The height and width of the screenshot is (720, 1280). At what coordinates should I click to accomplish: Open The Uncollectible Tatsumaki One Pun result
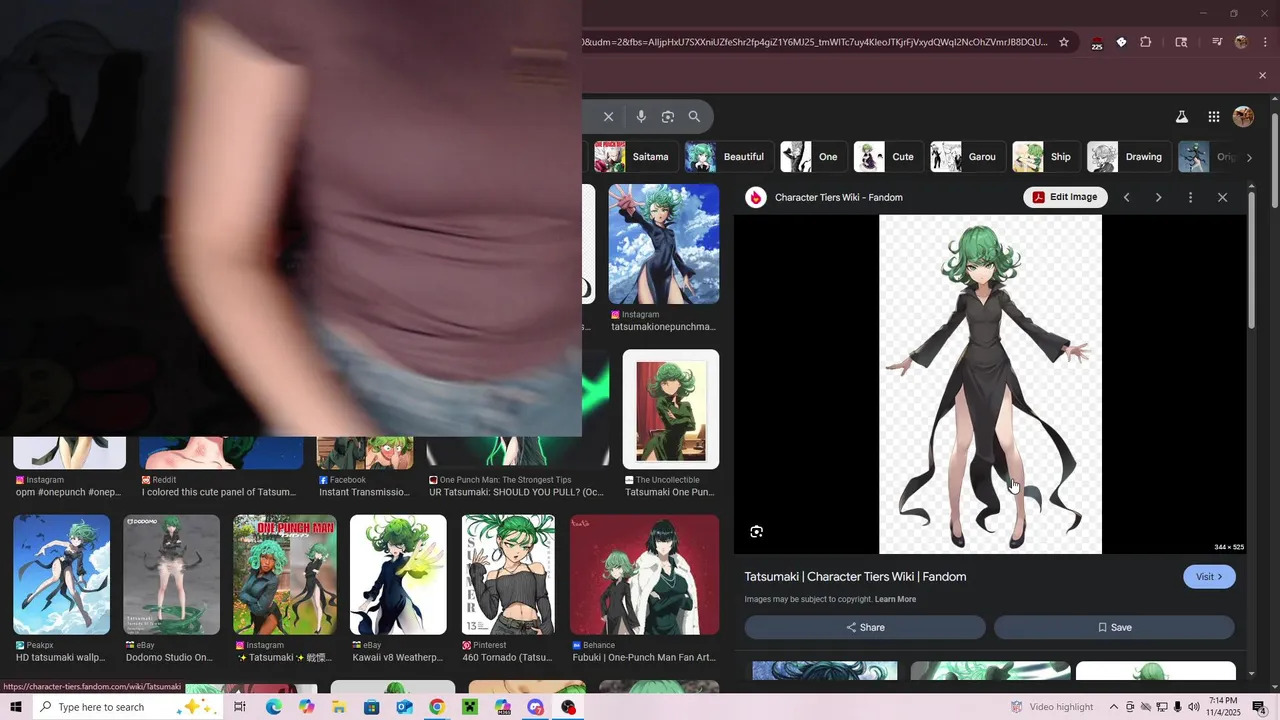(x=671, y=409)
